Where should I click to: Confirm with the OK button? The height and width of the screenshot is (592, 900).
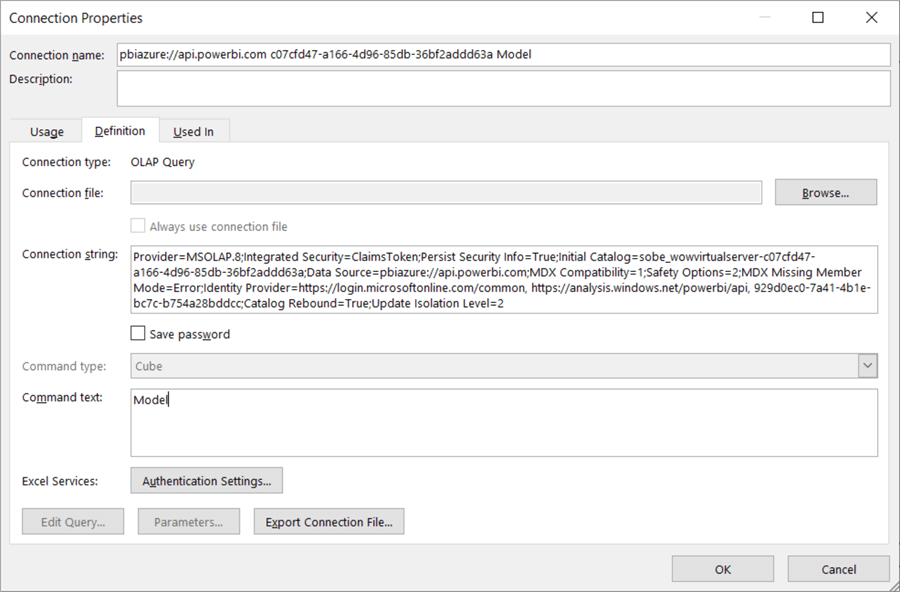tap(723, 569)
